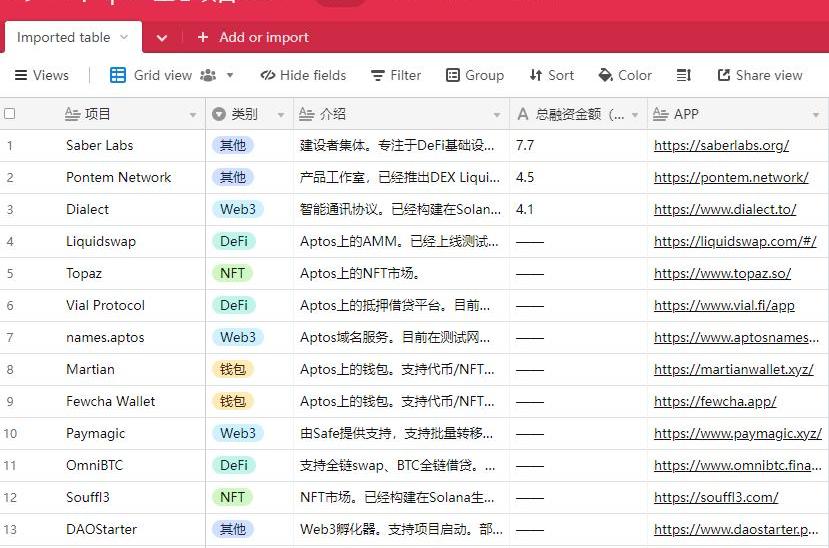Open the martianwallet.xyz link

[733, 369]
